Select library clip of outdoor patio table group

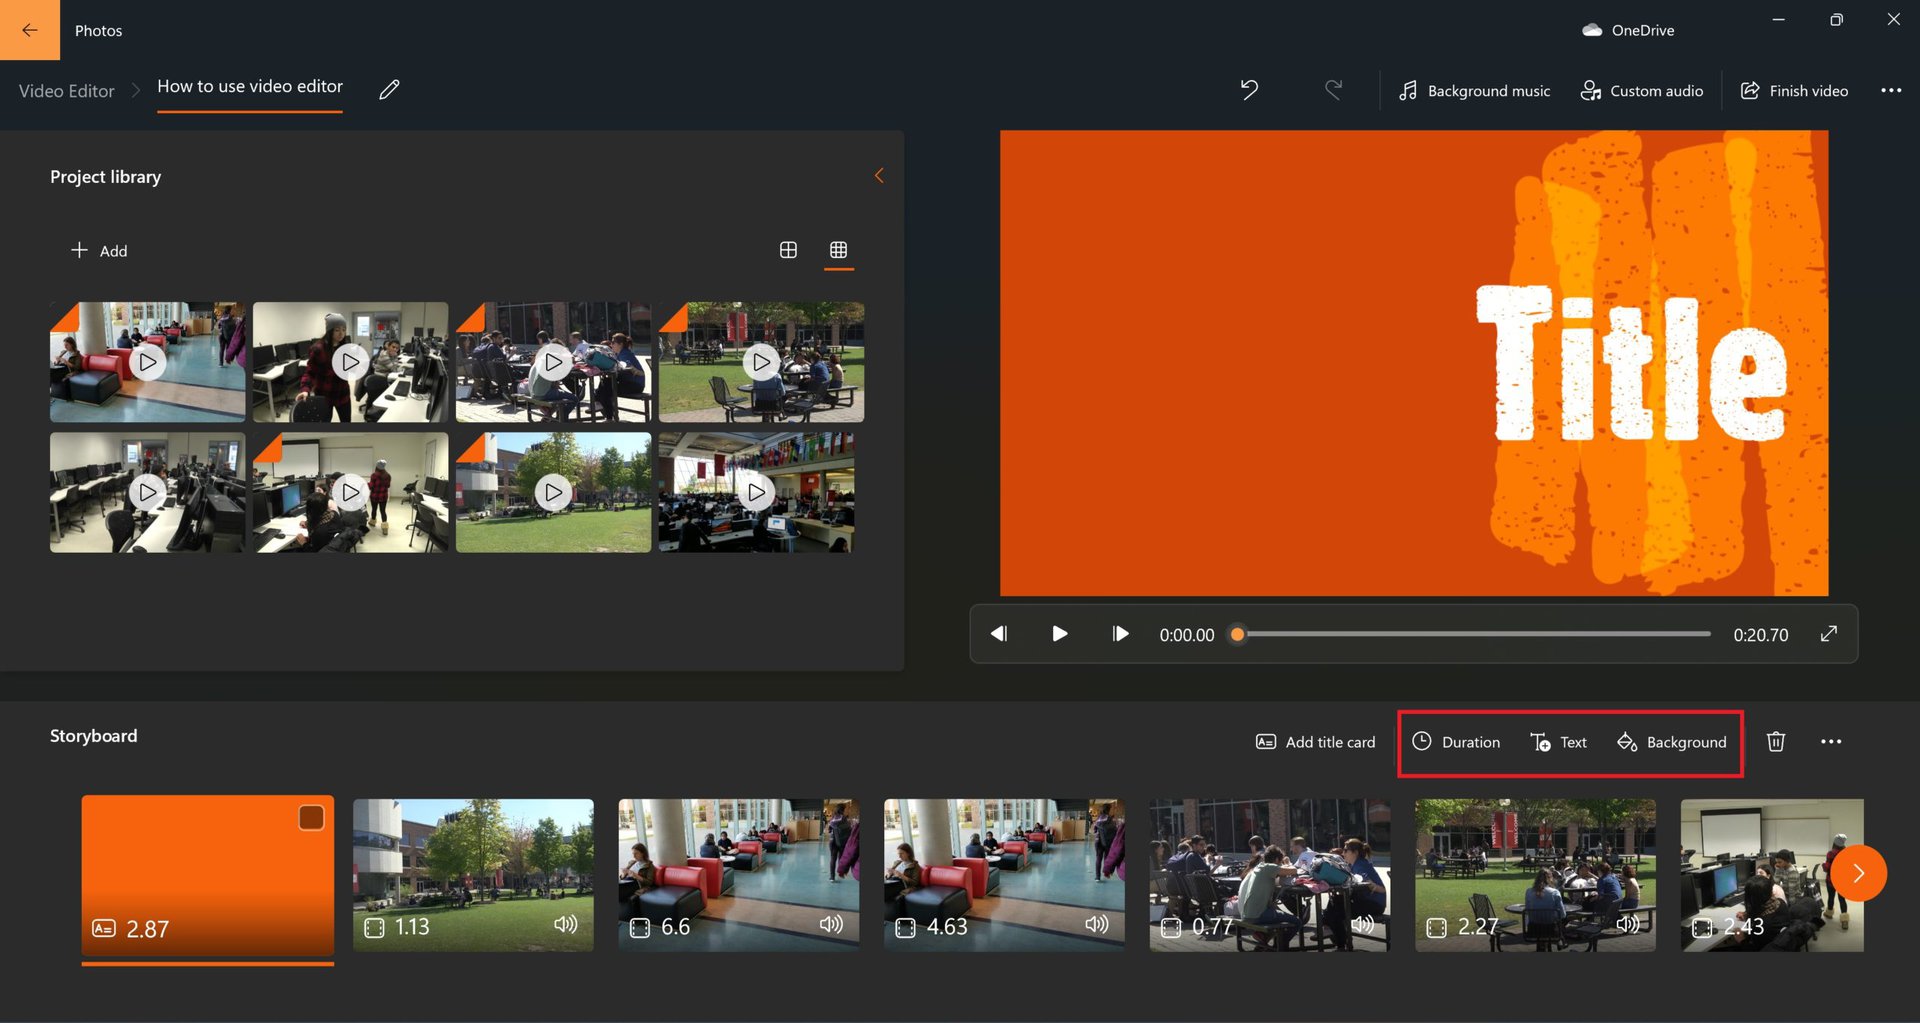[x=553, y=362]
